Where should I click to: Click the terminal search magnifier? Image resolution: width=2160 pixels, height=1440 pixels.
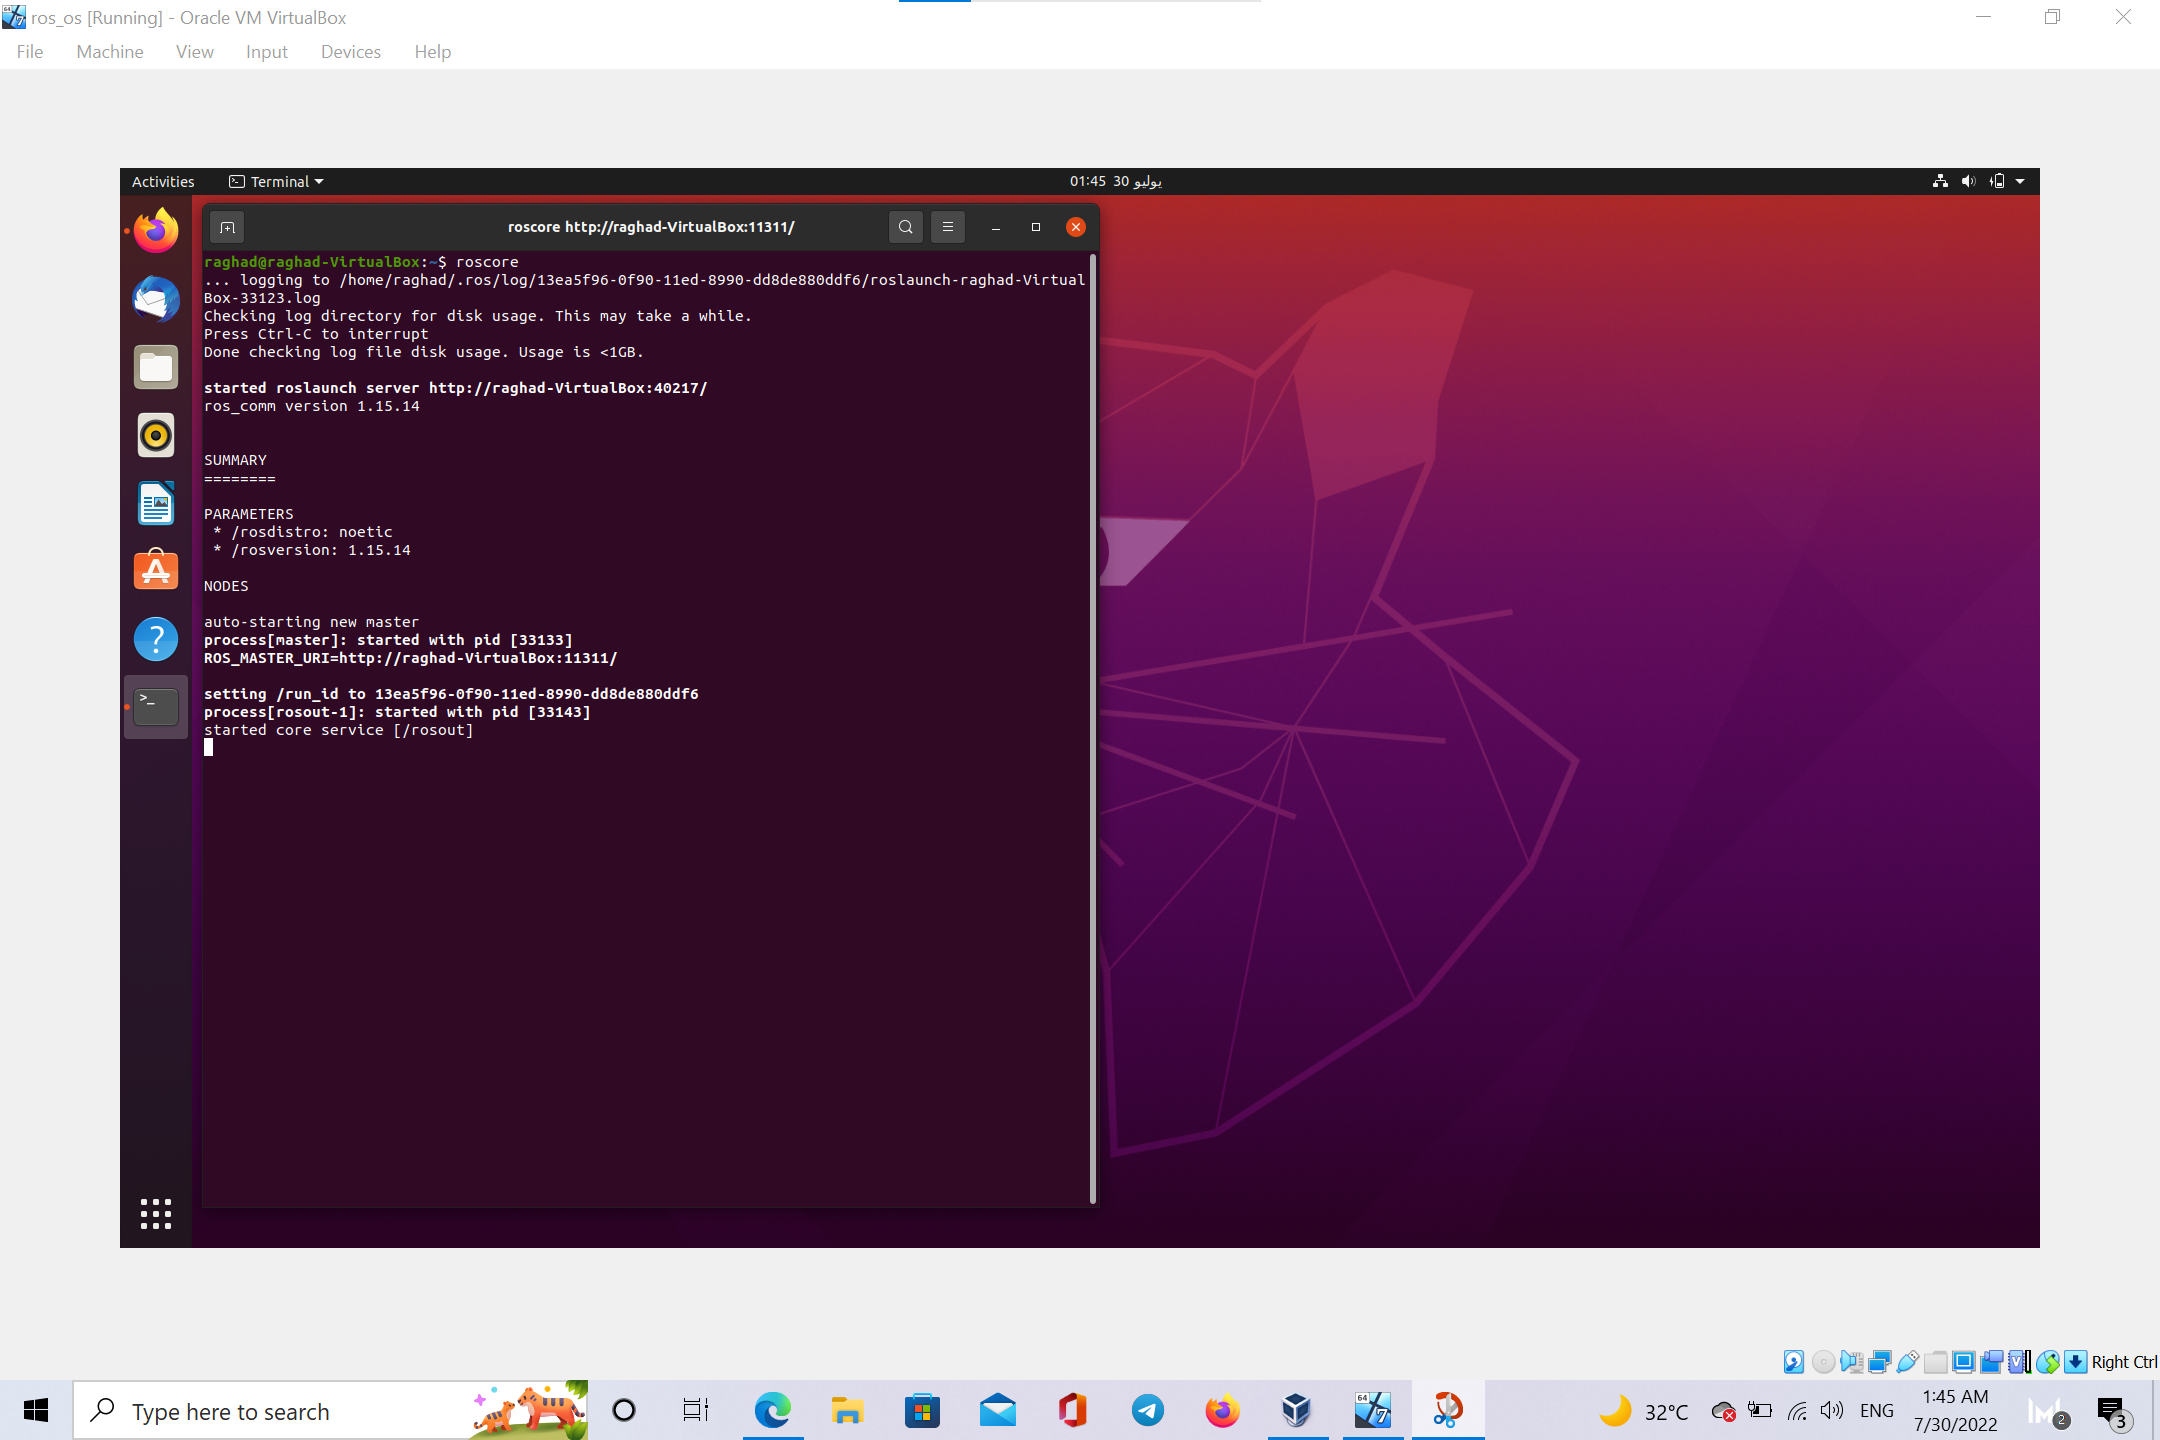905,227
